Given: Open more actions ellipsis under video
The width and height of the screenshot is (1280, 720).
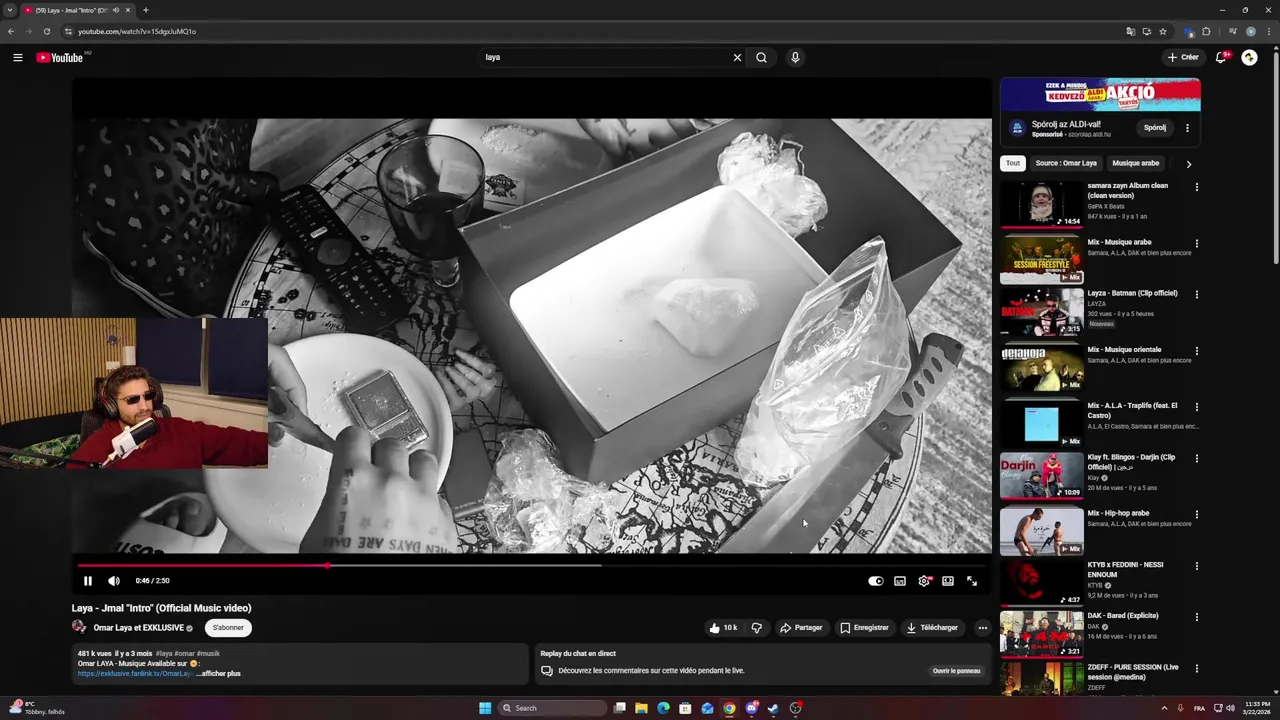Looking at the screenshot, I should [x=982, y=628].
